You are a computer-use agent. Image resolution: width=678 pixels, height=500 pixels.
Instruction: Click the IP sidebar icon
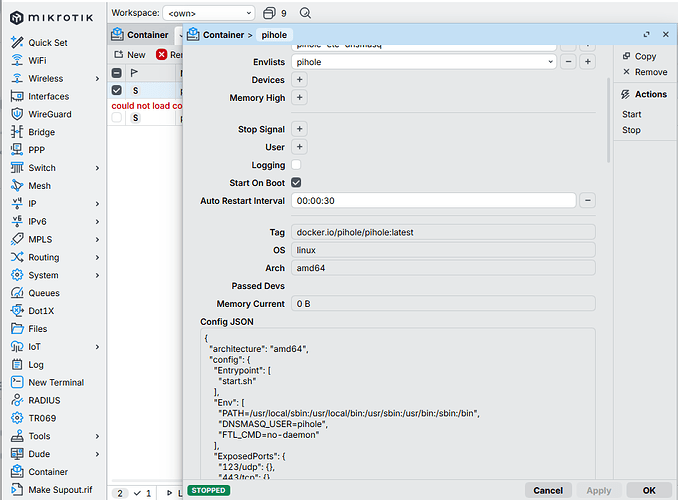coord(17,203)
